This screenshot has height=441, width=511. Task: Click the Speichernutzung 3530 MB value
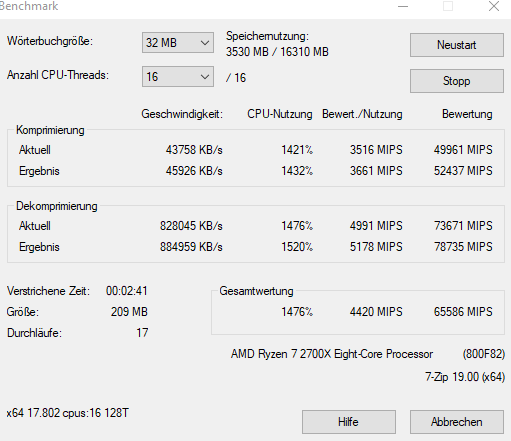pyautogui.click(x=247, y=52)
